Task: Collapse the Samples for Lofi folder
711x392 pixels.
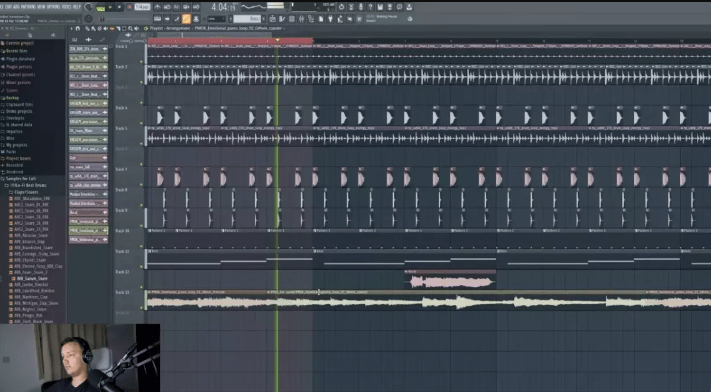Action: [x=19, y=179]
